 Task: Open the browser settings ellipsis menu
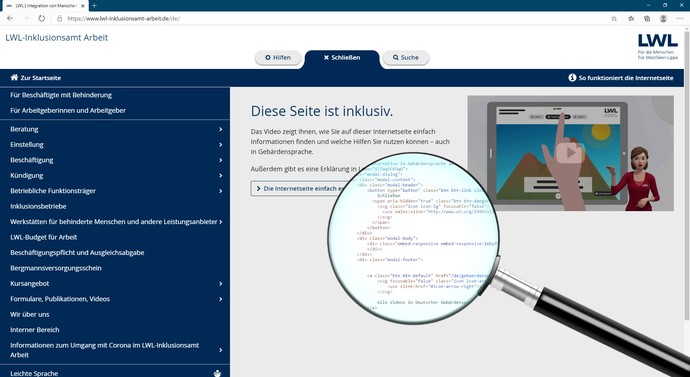coord(680,18)
